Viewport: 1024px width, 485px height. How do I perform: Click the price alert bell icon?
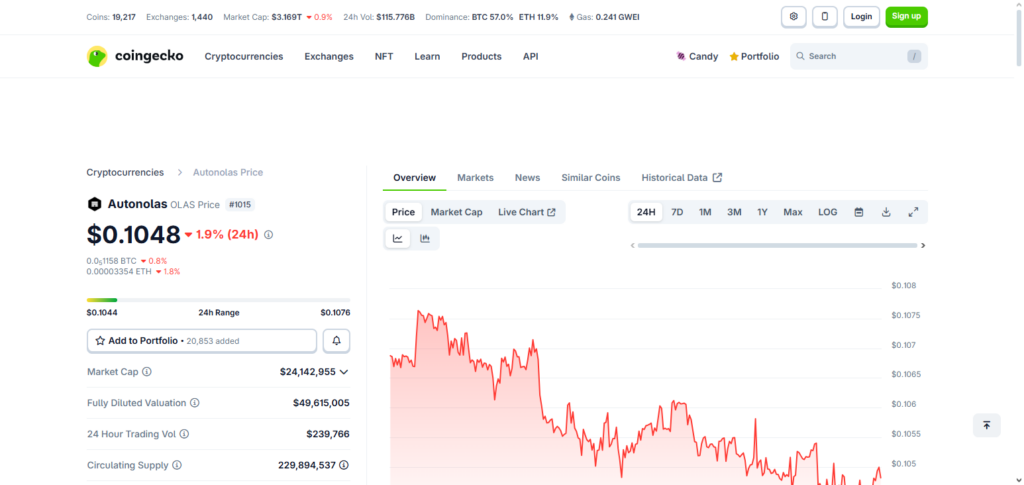pos(336,341)
